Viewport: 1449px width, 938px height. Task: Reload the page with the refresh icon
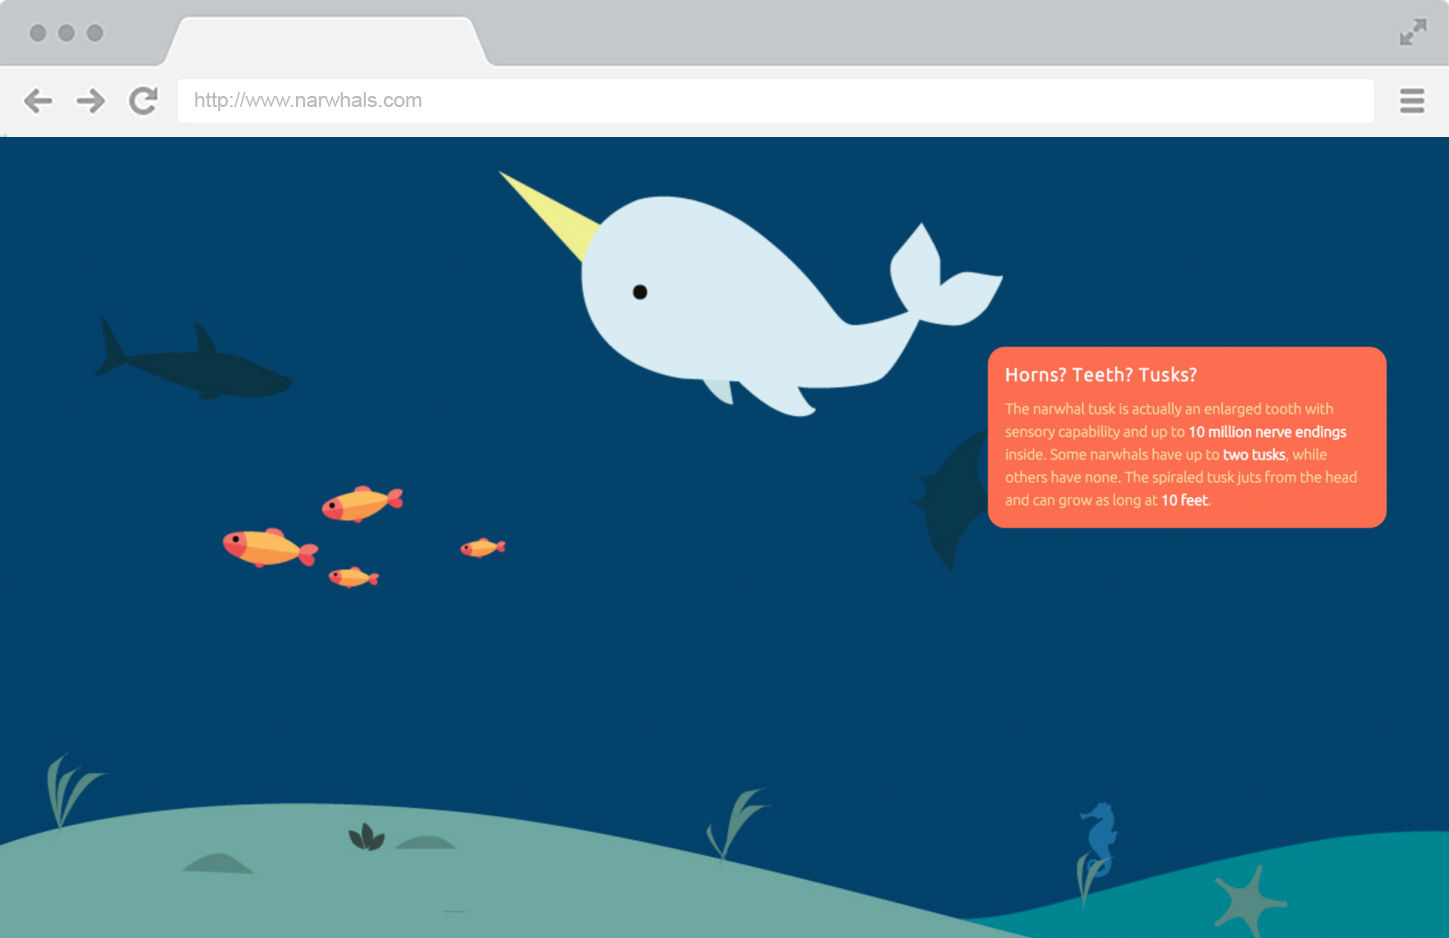pos(144,100)
